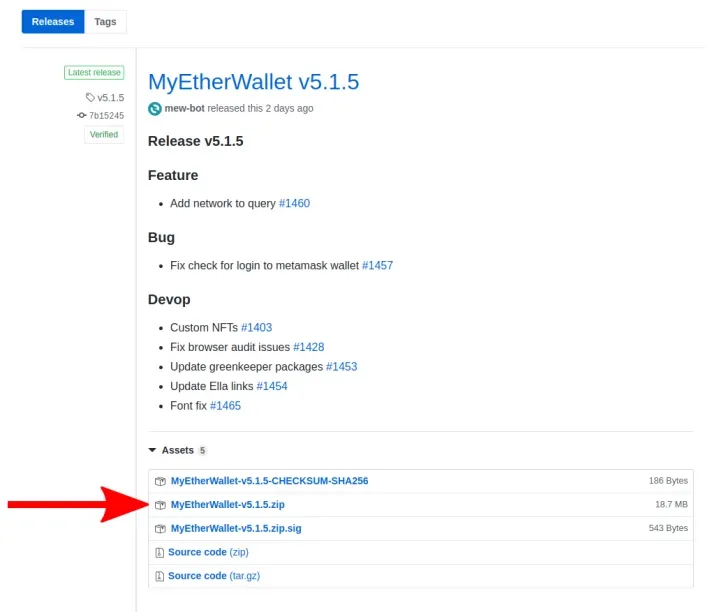Click the 543 Bytes file size
The height and width of the screenshot is (612, 710).
pos(668,528)
